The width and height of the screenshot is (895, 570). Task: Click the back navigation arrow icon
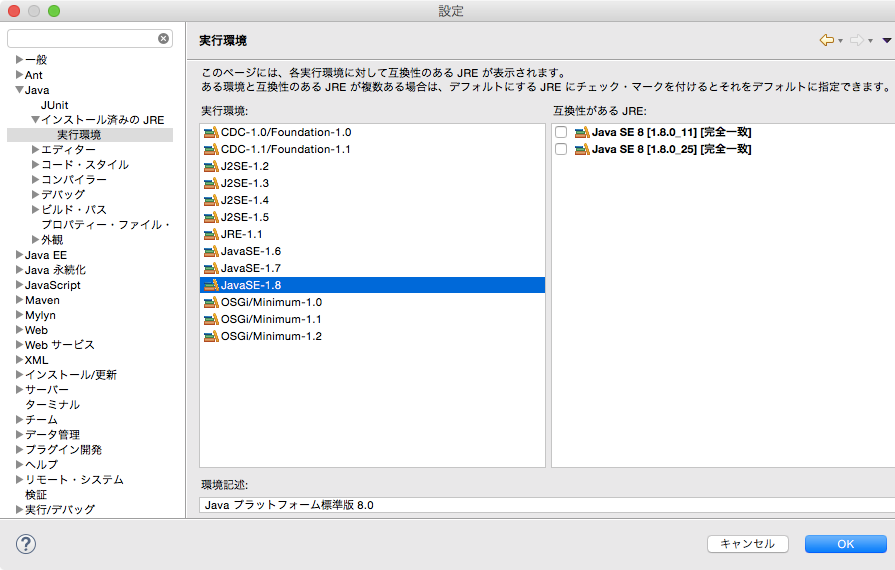click(x=826, y=40)
